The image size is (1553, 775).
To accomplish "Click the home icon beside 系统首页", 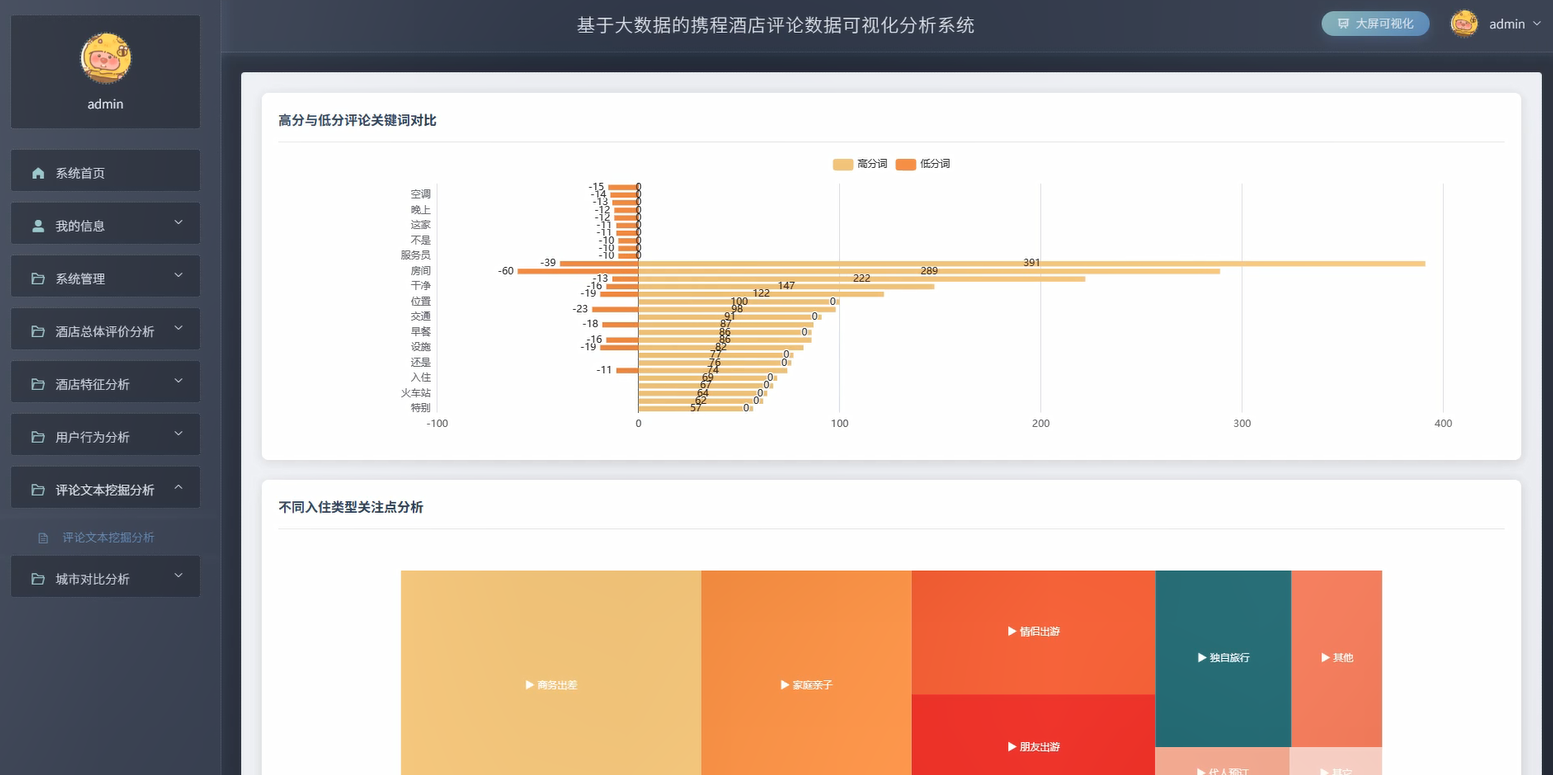I will tap(38, 173).
